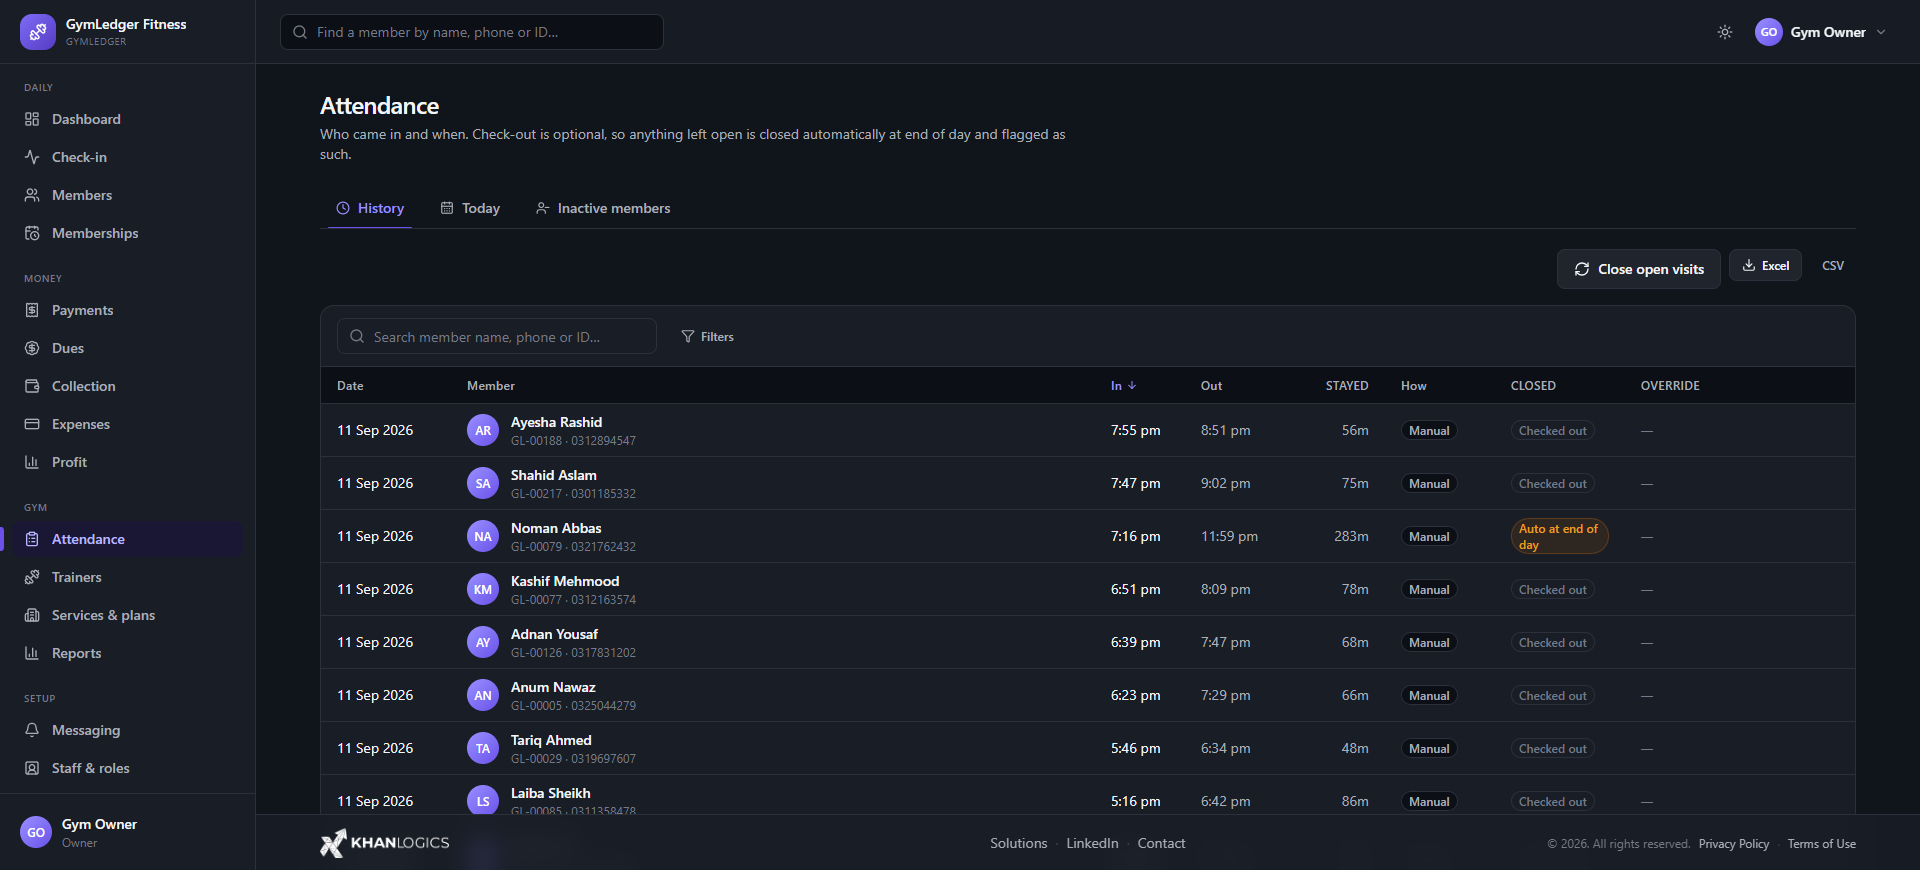The height and width of the screenshot is (870, 1920).
Task: Click the Close open visits button
Action: pyautogui.click(x=1639, y=269)
